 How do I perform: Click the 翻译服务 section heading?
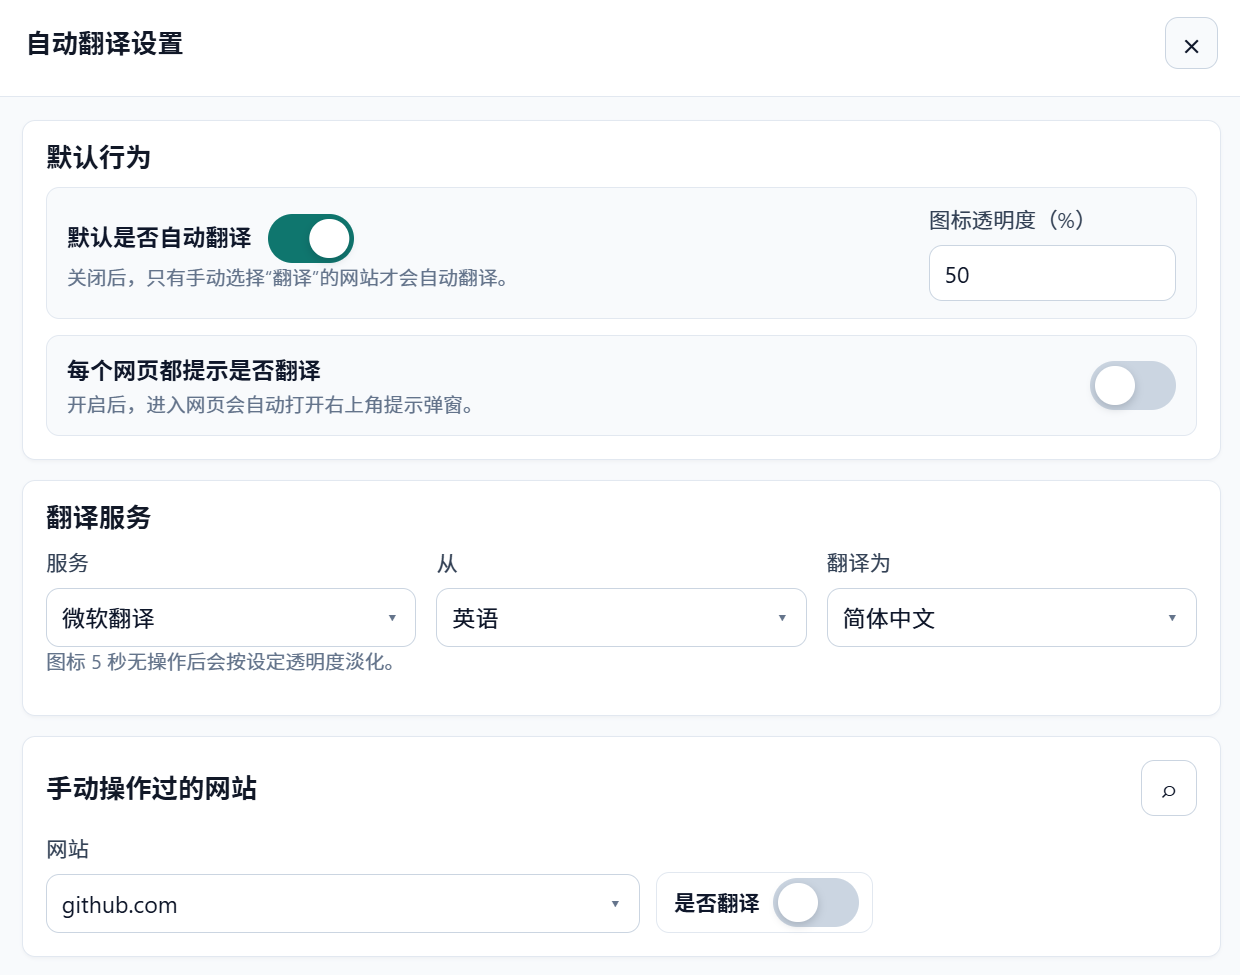pos(98,517)
